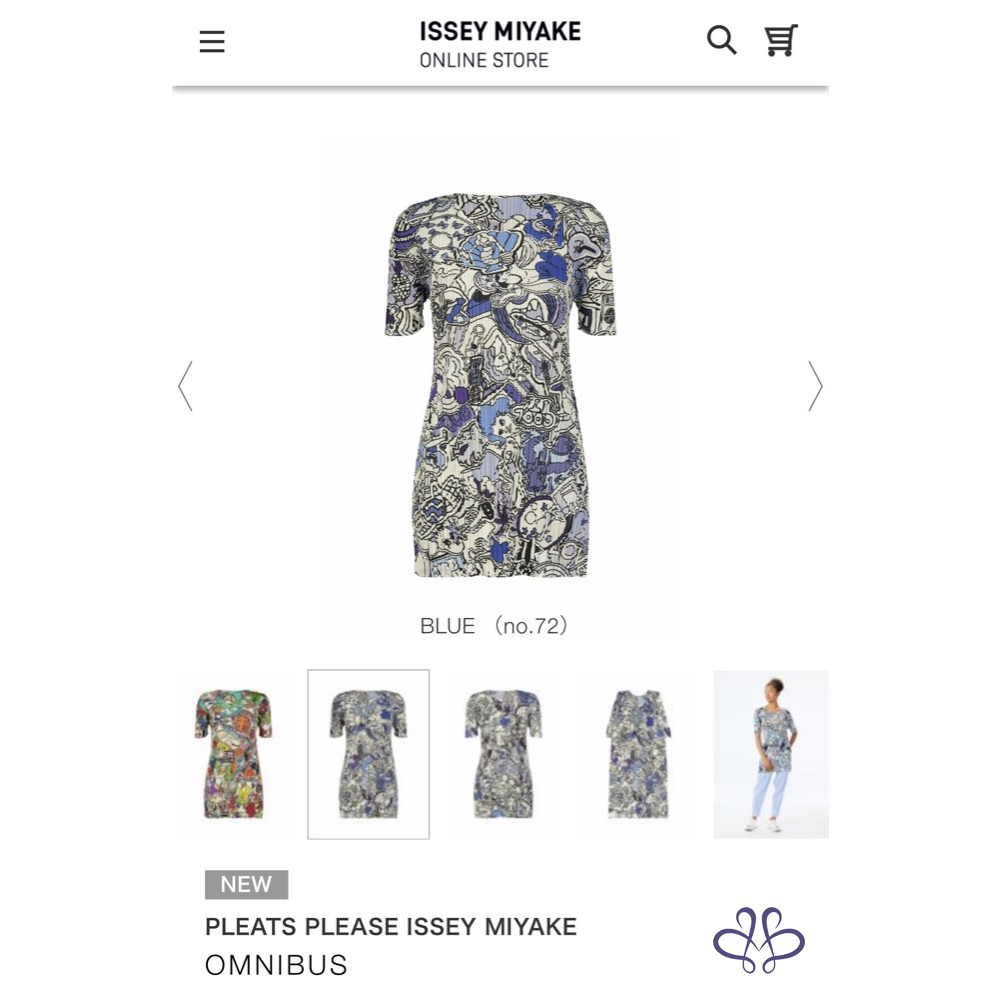Click the OMNIBUS product title
The height and width of the screenshot is (1000, 1000).
(x=276, y=965)
